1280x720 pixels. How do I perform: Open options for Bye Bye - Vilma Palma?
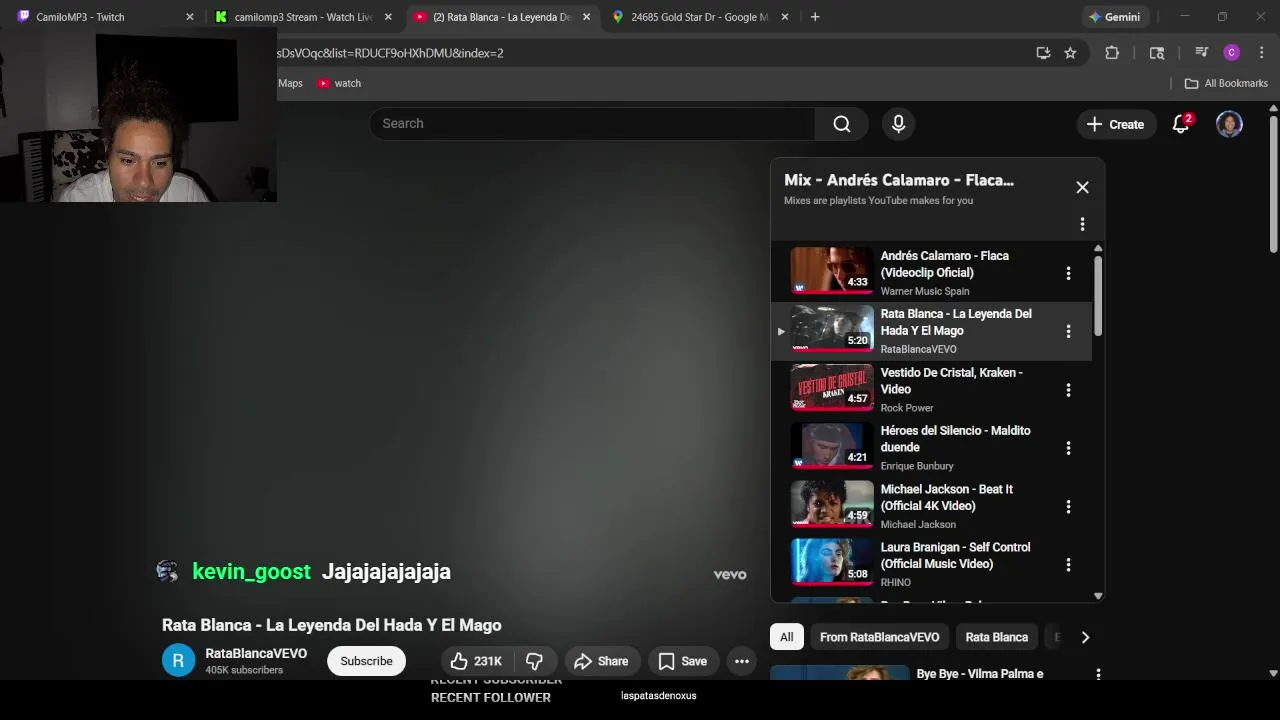[1098, 675]
